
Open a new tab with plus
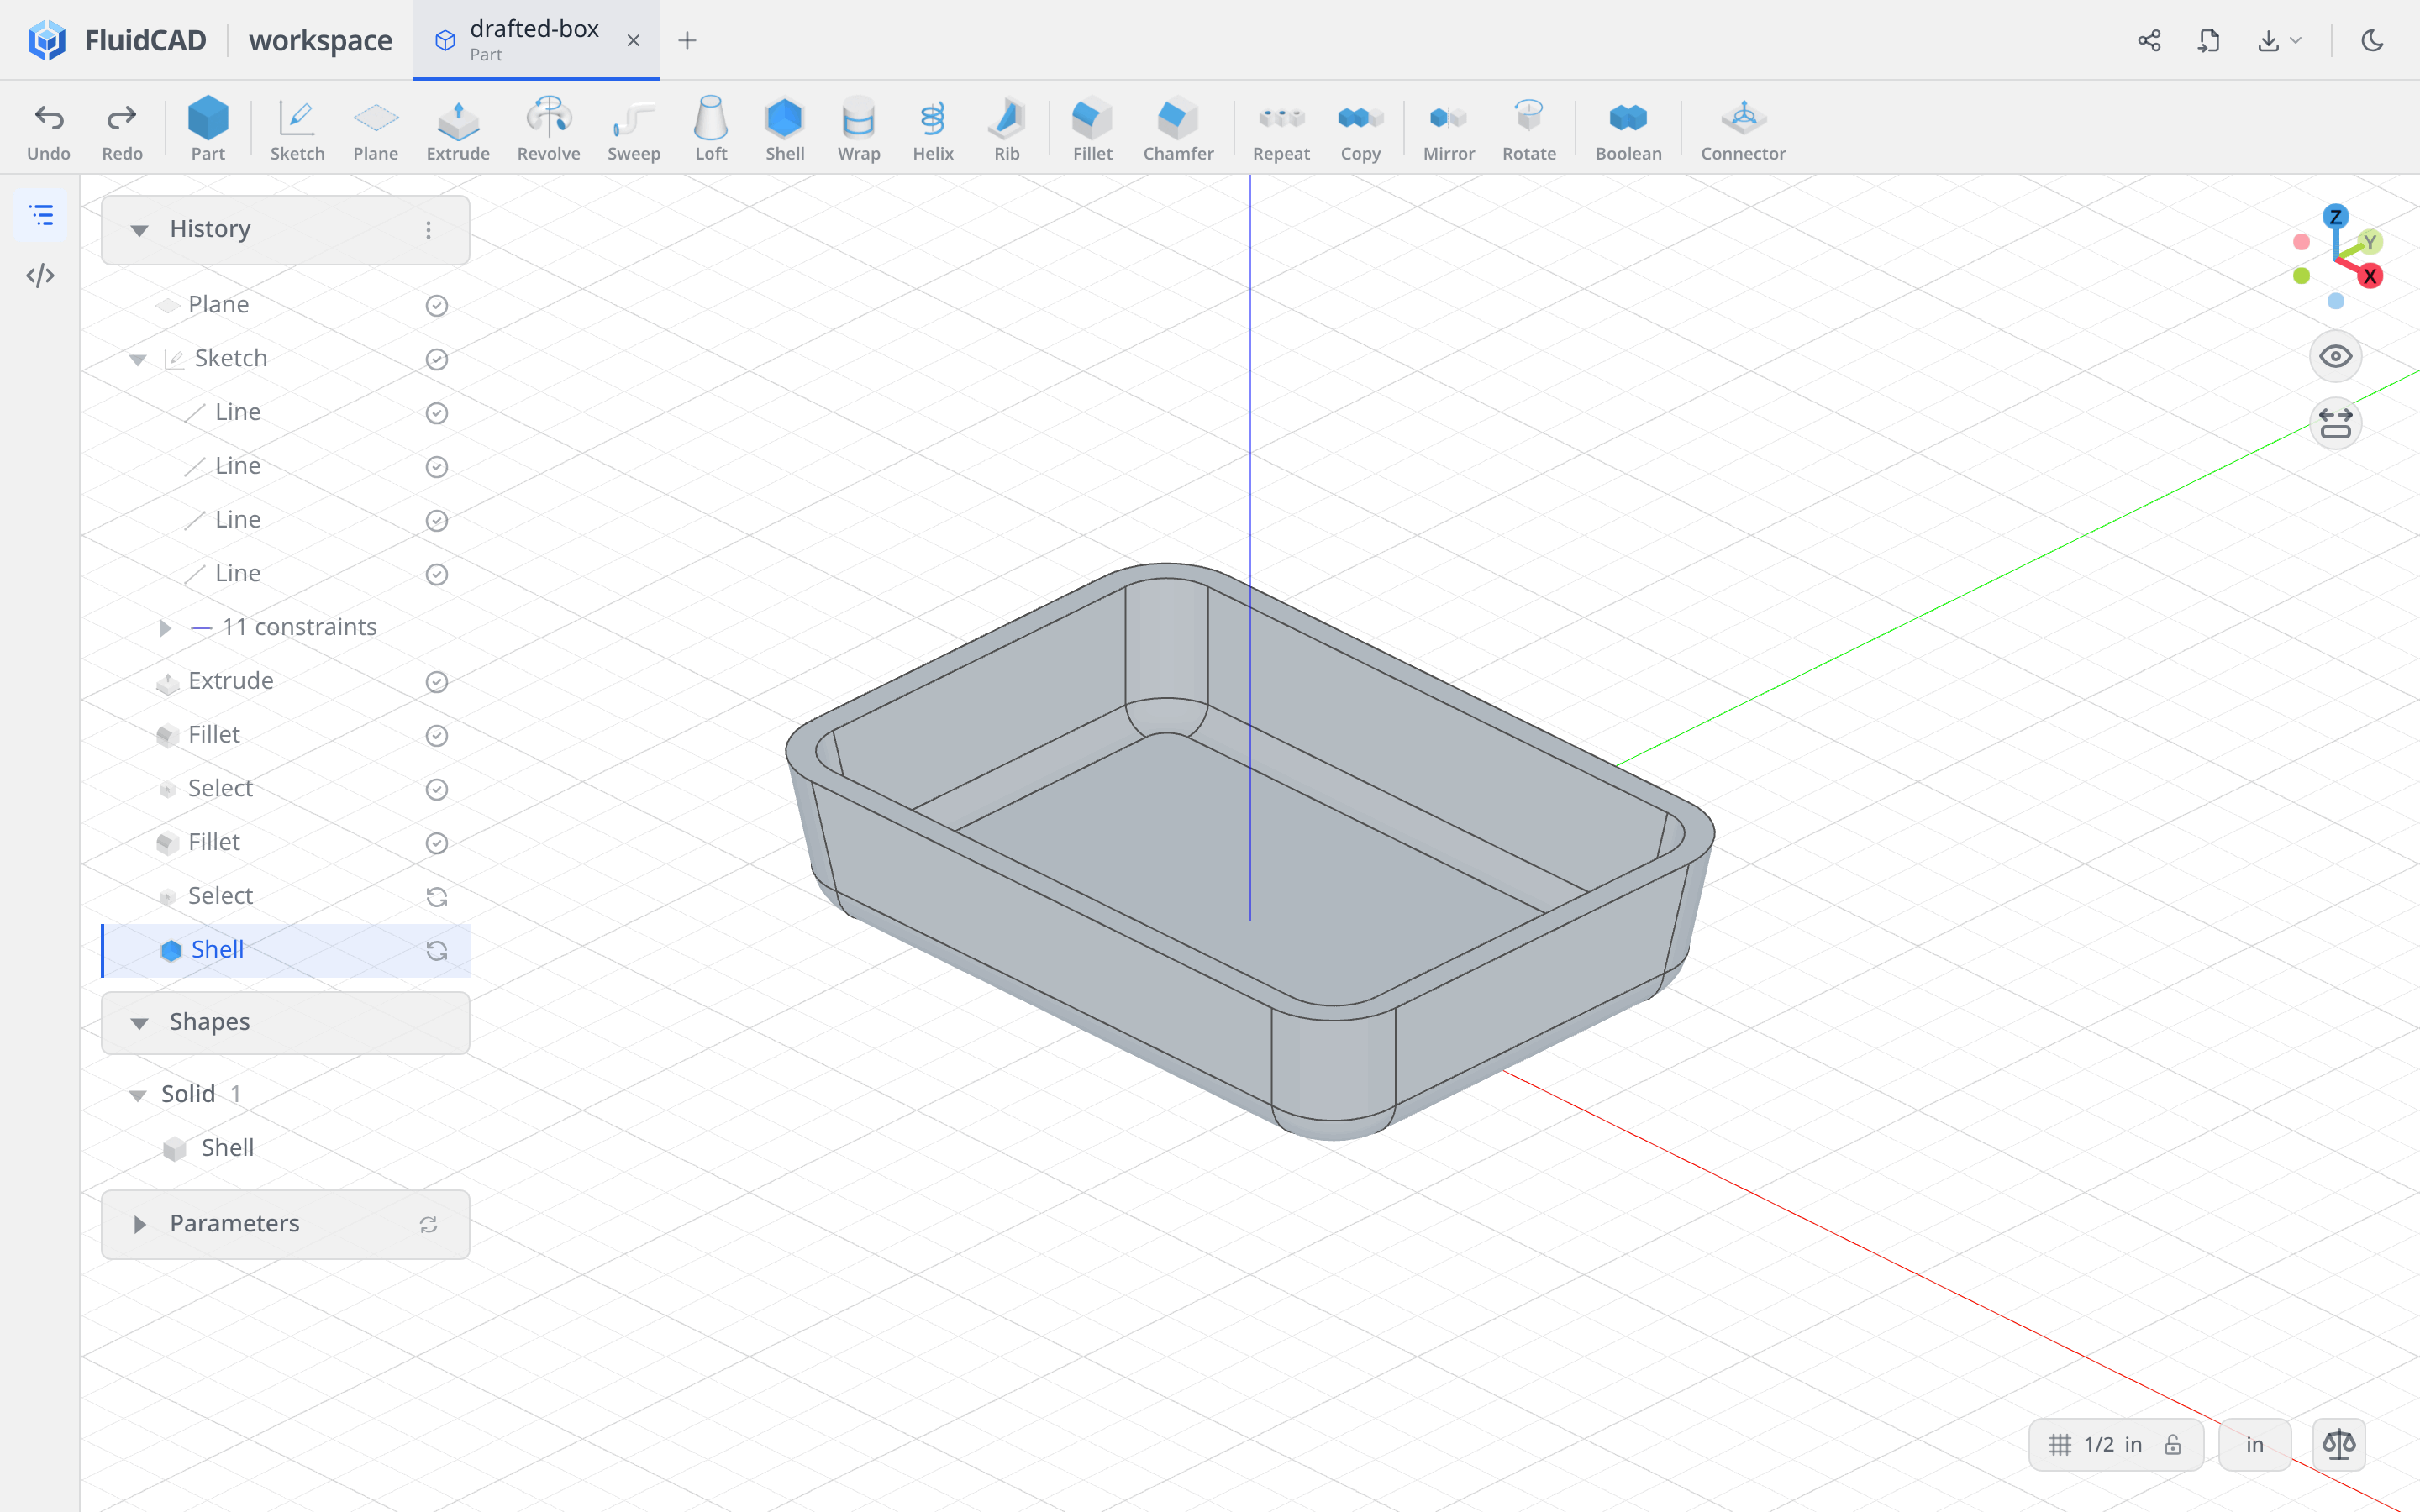pyautogui.click(x=687, y=40)
